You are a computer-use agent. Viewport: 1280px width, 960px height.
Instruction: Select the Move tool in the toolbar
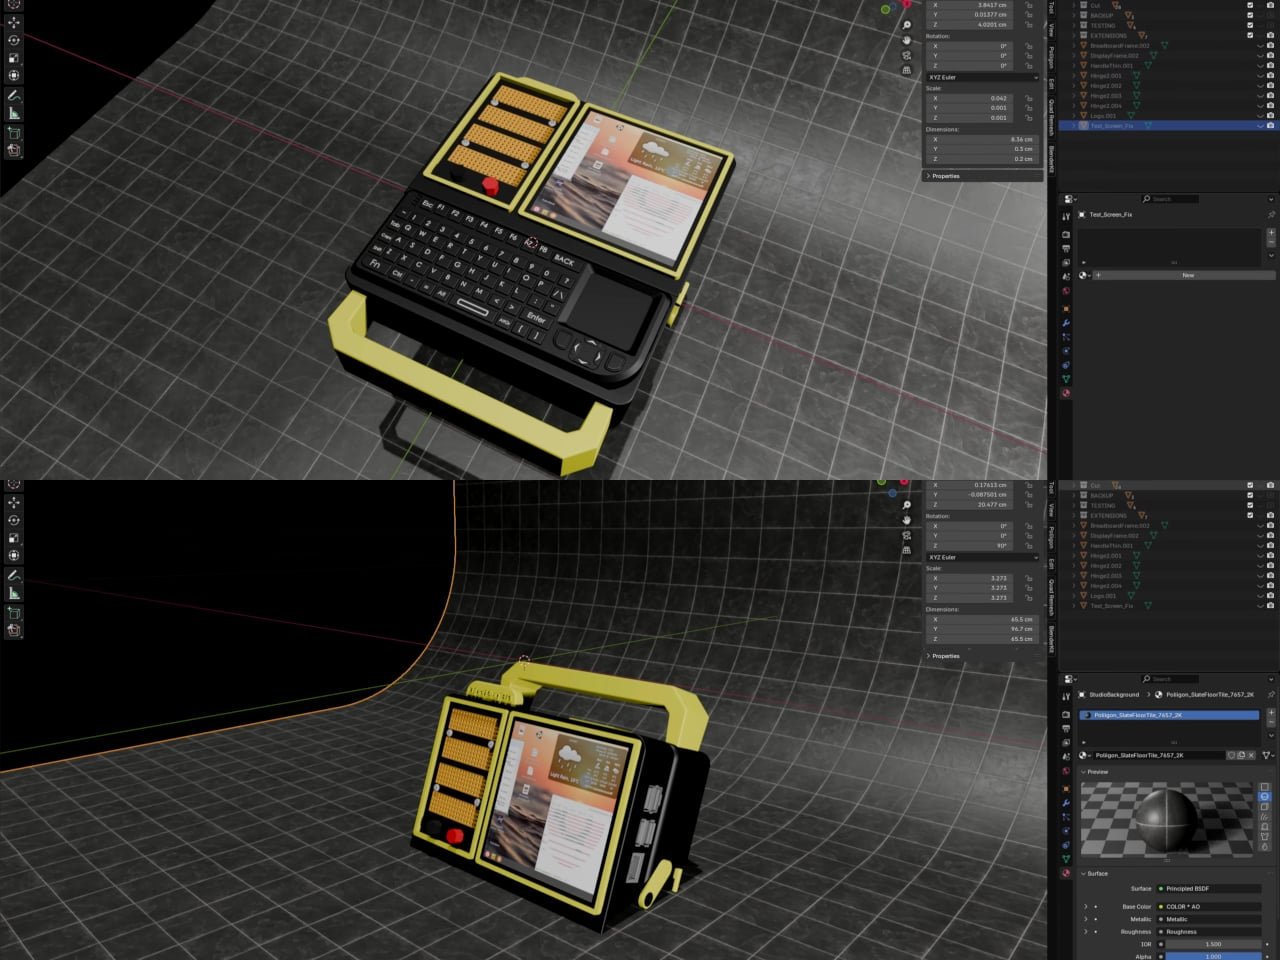14,22
